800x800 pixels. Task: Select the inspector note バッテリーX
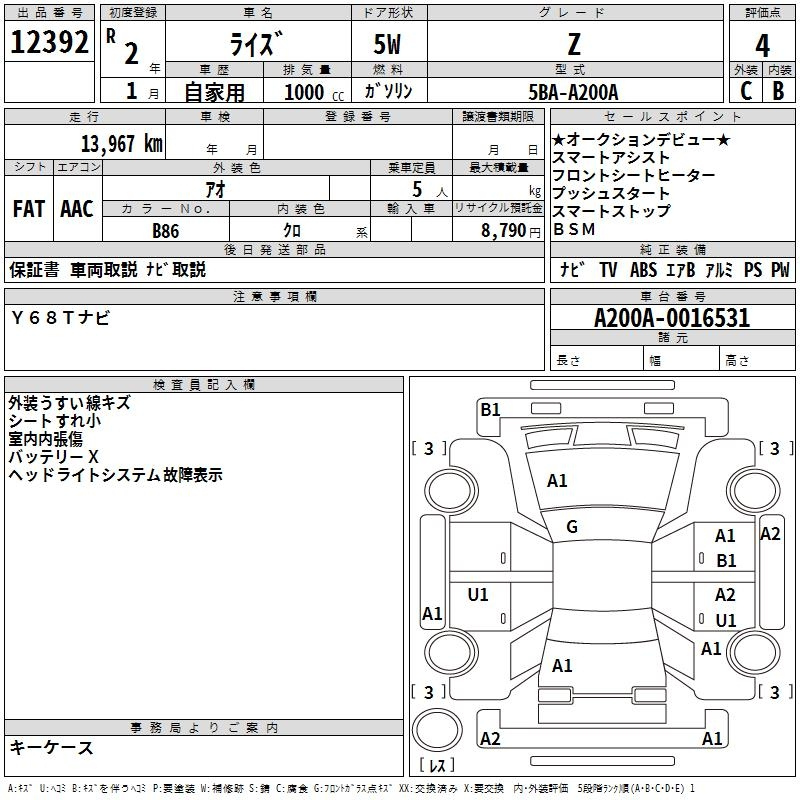pyautogui.click(x=53, y=457)
